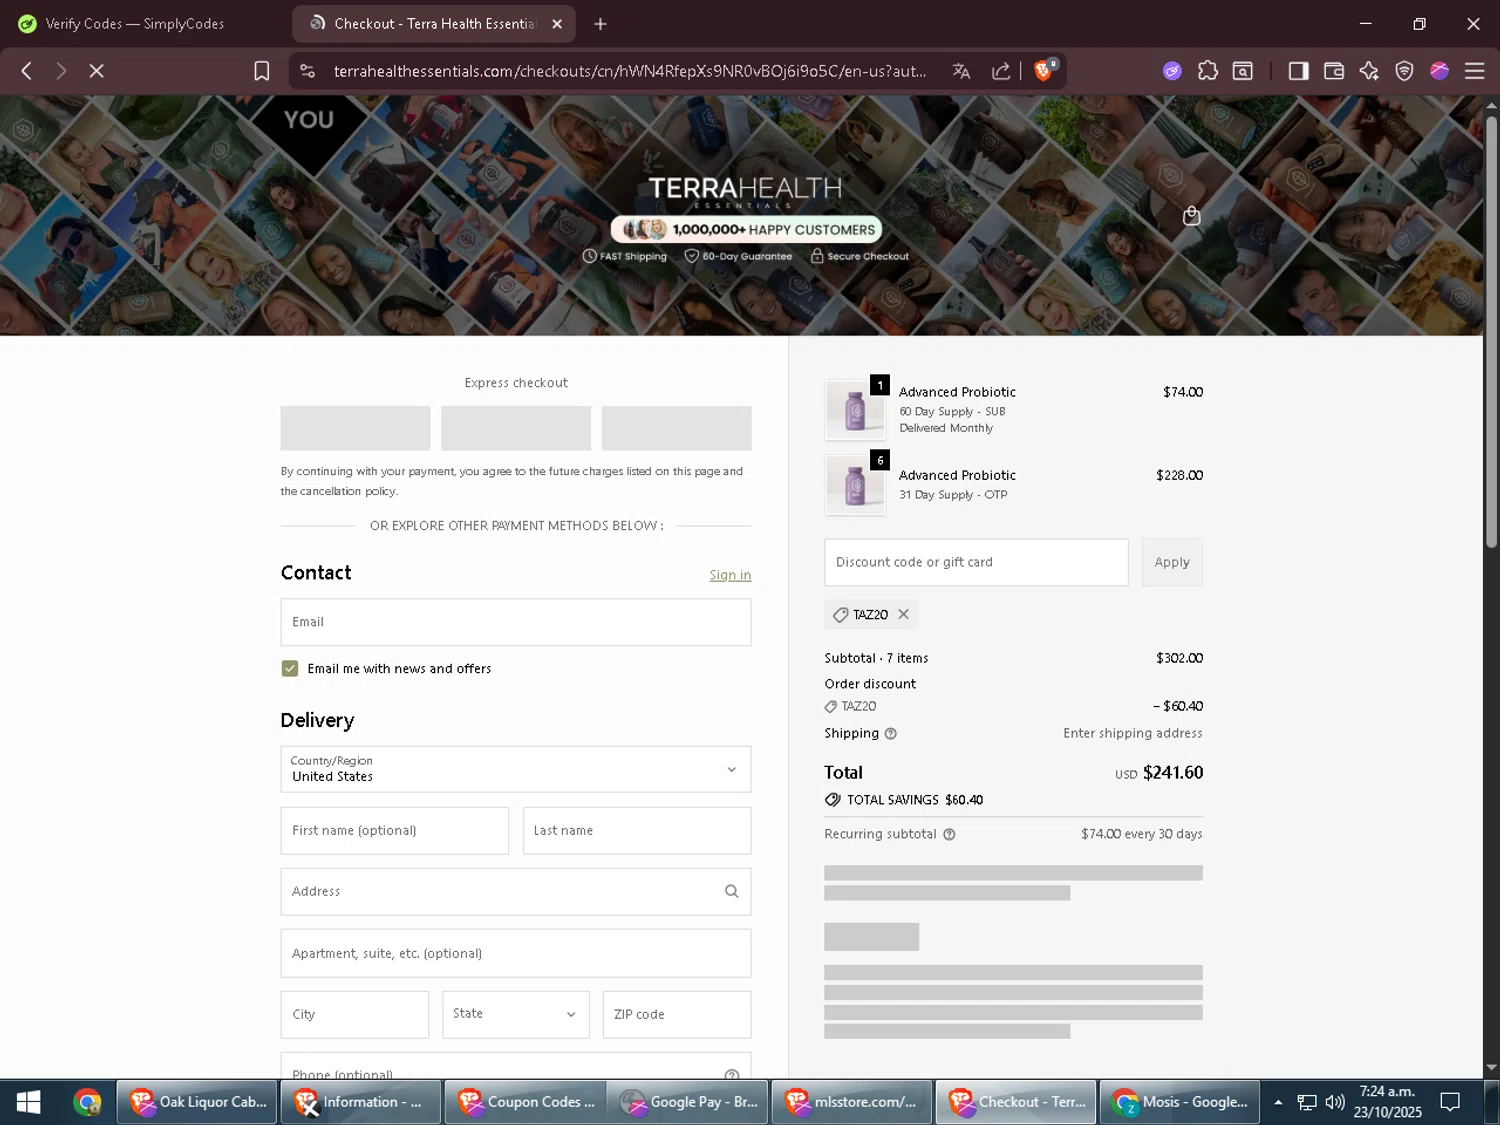
Task: Open site settings icon in address bar
Action: coord(308,71)
